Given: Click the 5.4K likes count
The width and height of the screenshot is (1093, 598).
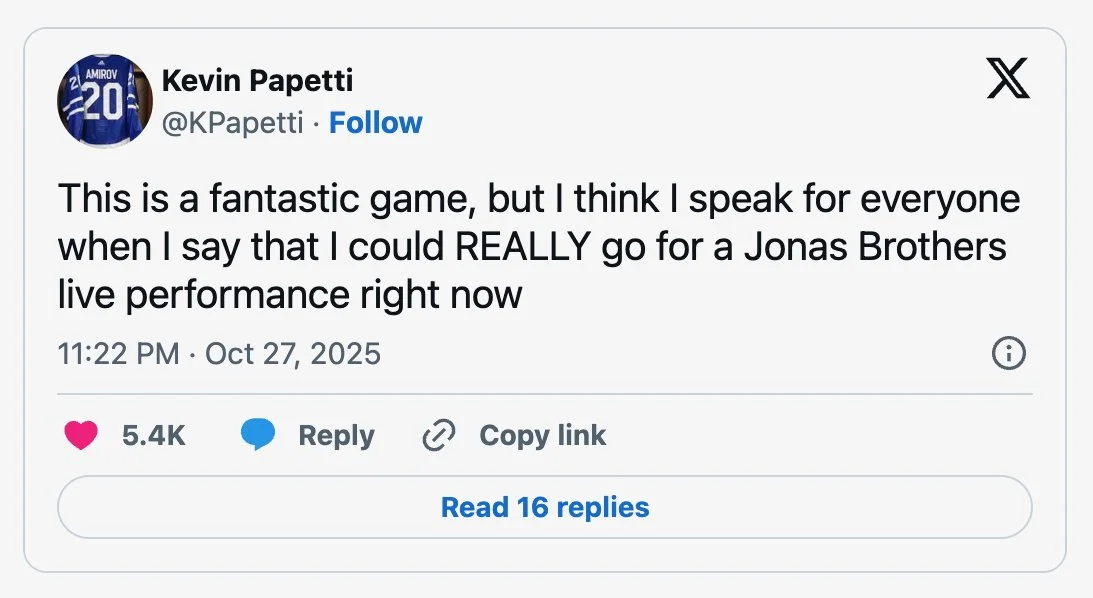Looking at the screenshot, I should [153, 435].
